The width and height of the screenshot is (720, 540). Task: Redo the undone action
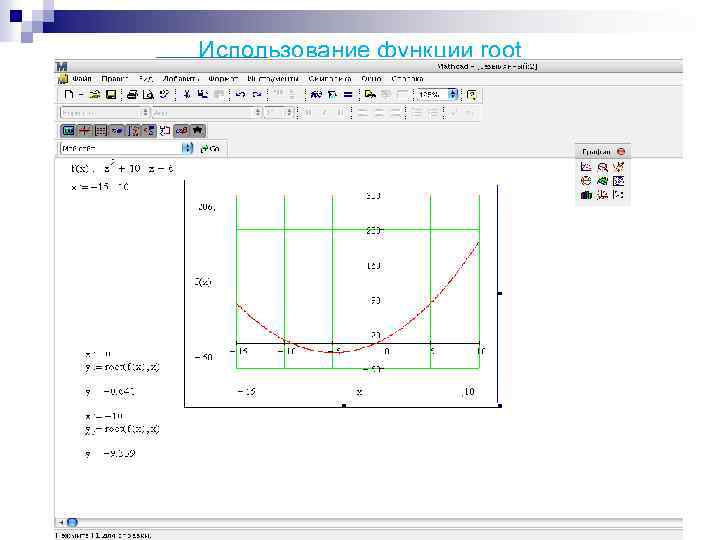pos(257,95)
